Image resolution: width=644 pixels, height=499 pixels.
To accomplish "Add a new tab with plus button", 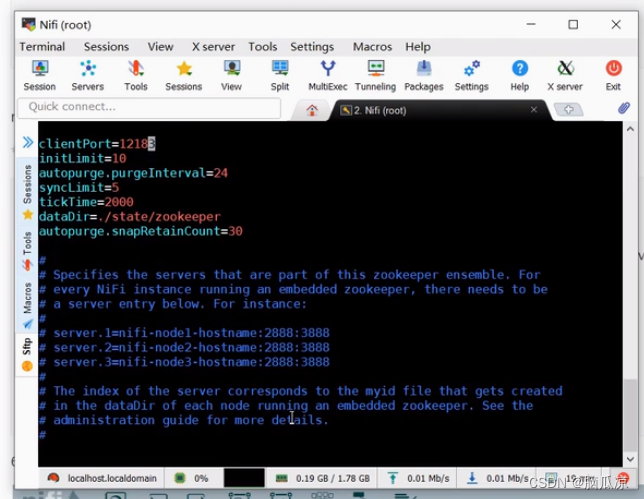I will 568,110.
